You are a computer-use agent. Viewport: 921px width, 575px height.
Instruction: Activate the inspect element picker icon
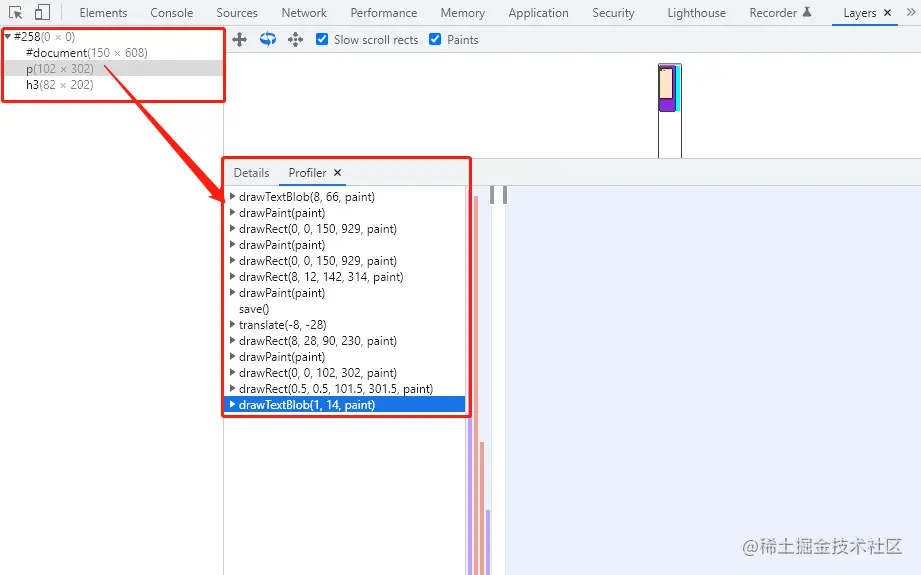15,12
